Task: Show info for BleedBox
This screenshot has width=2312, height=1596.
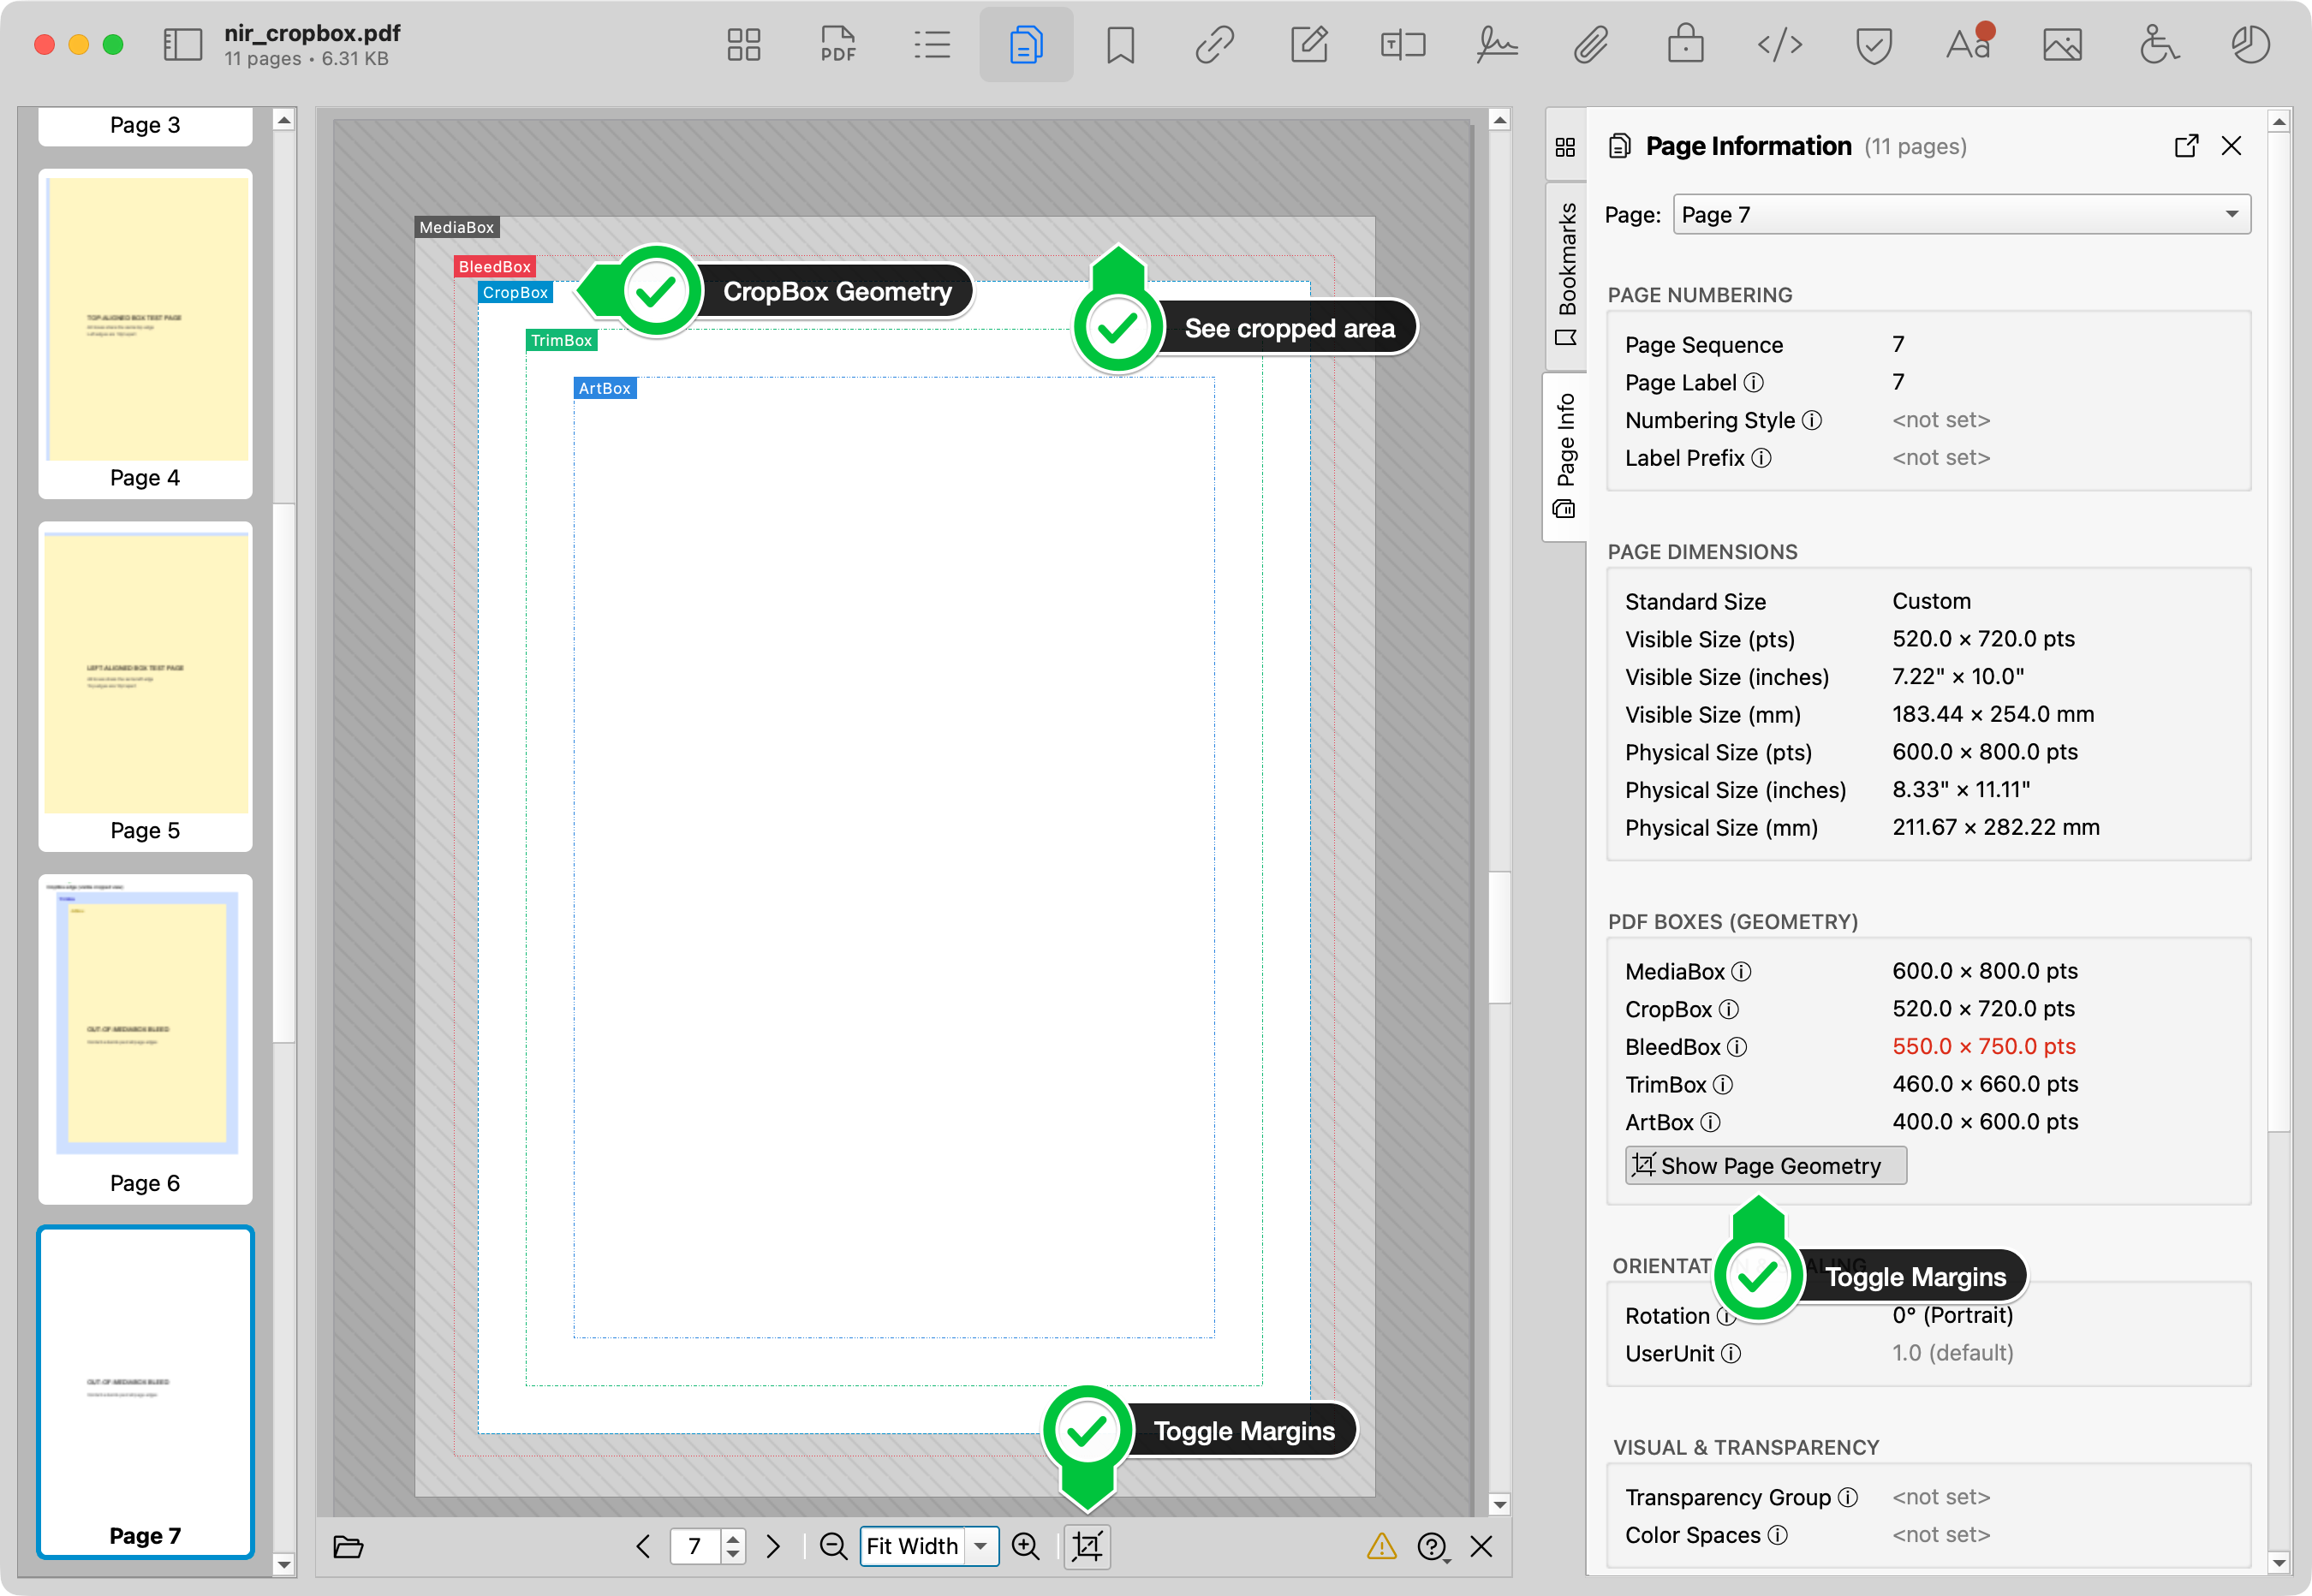Action: [x=1737, y=1047]
